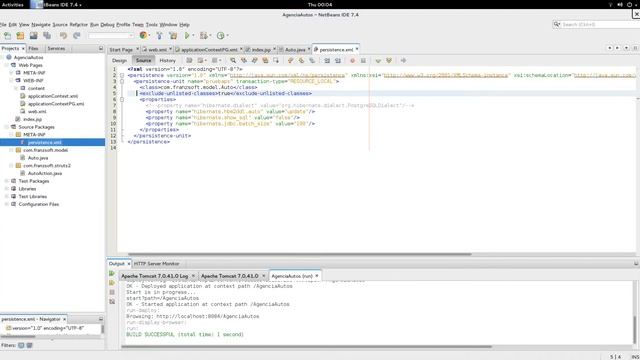Click the Validate XML editor icon

point(389,60)
